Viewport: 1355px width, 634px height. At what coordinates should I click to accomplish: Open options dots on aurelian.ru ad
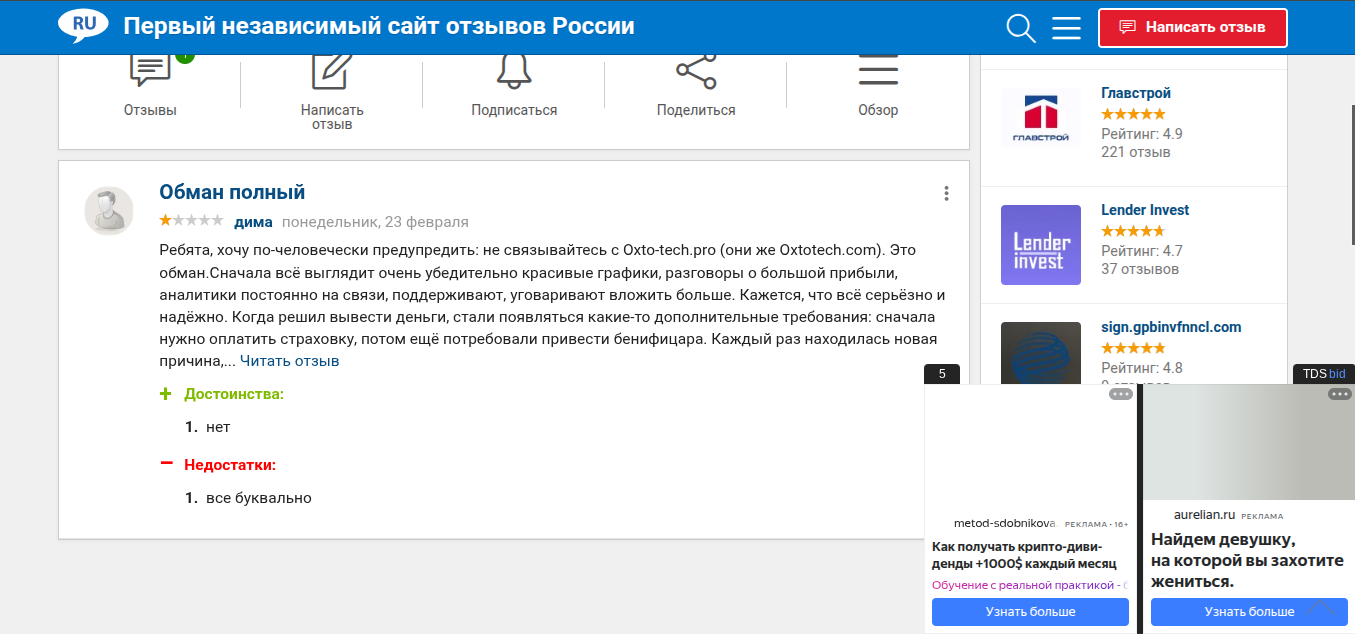(x=1340, y=394)
